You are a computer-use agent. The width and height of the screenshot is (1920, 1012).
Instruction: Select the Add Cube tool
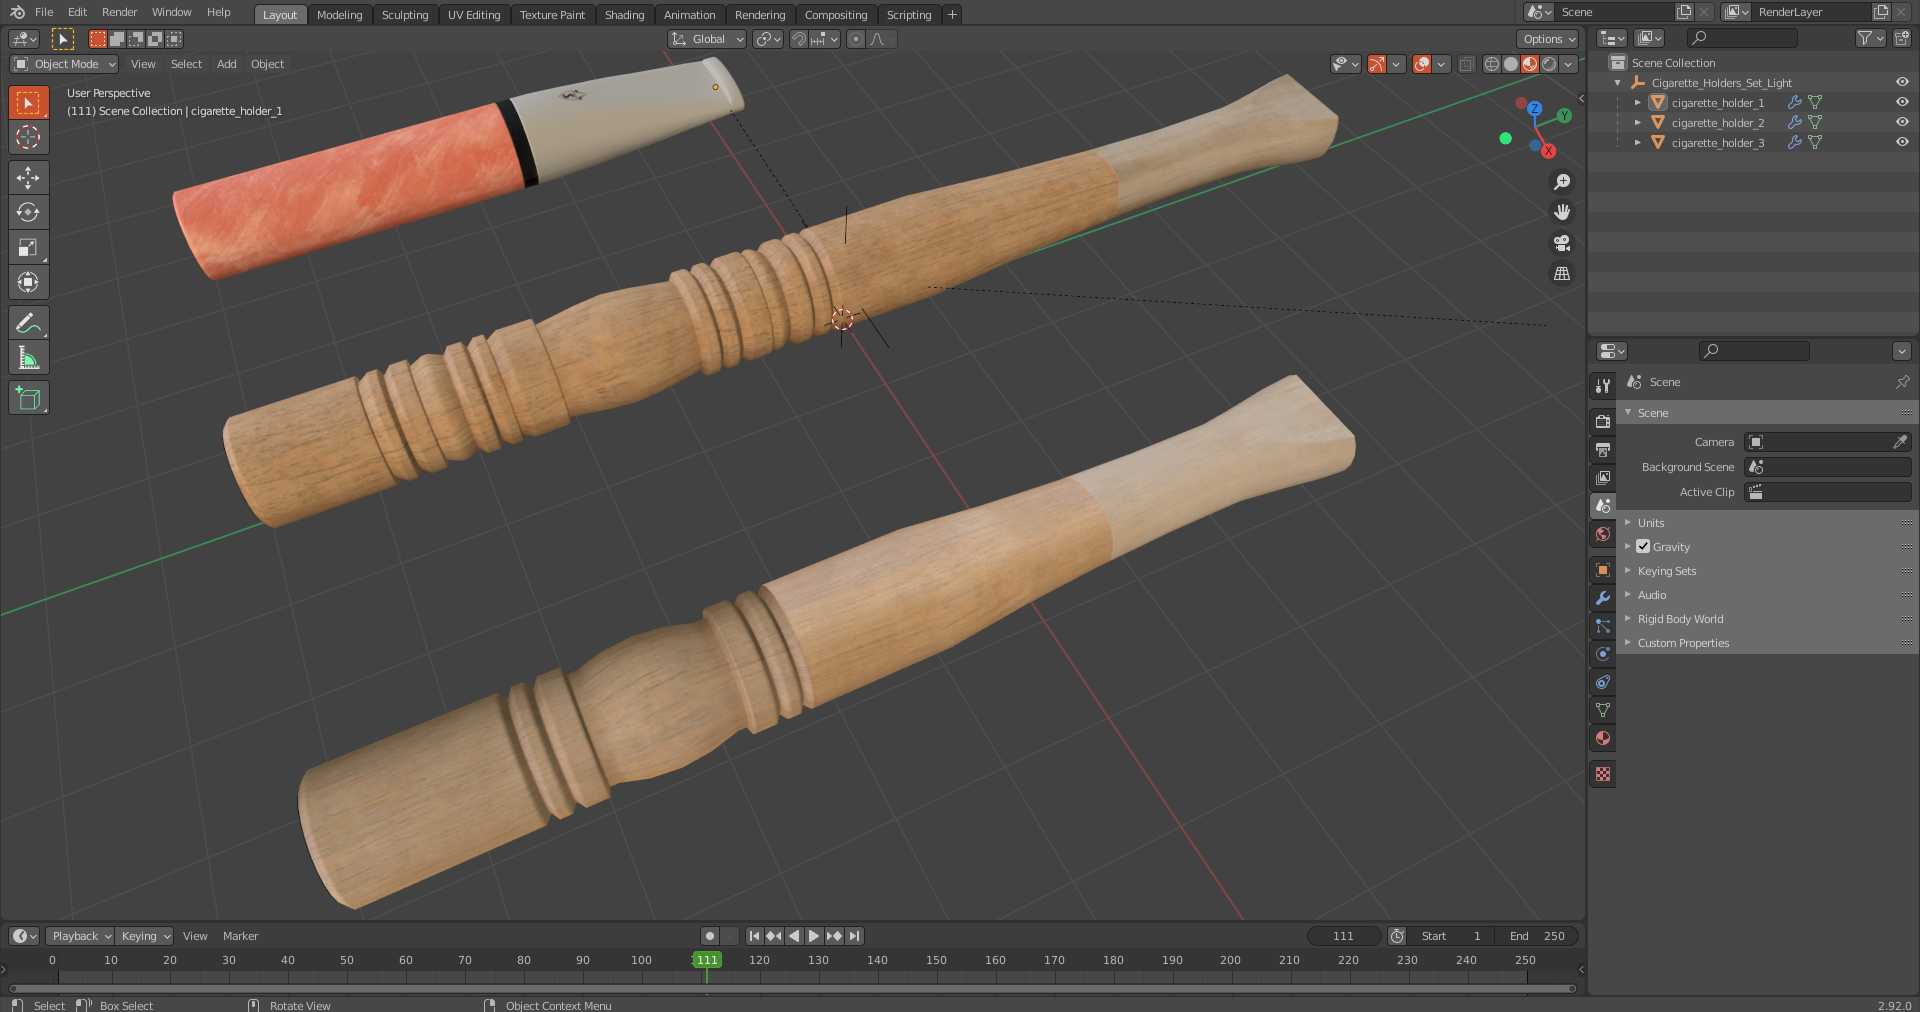point(28,397)
